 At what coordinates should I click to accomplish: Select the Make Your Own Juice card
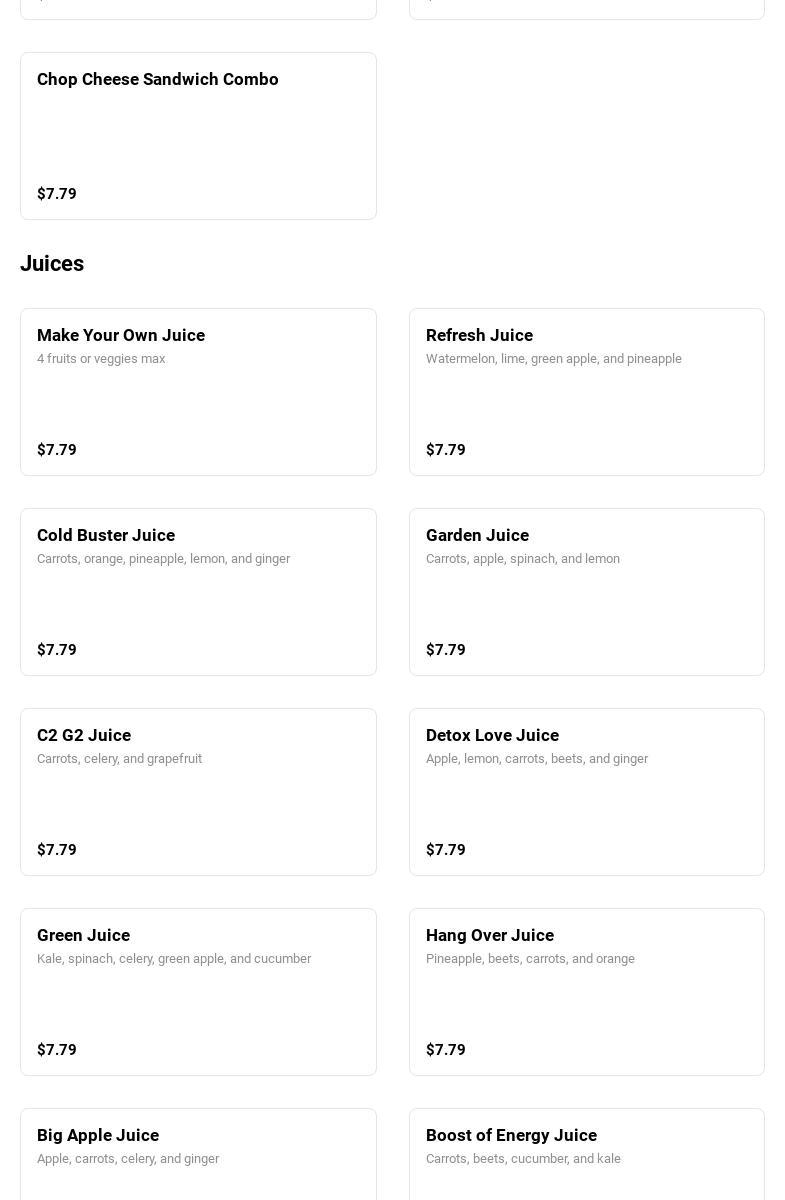[x=198, y=391]
